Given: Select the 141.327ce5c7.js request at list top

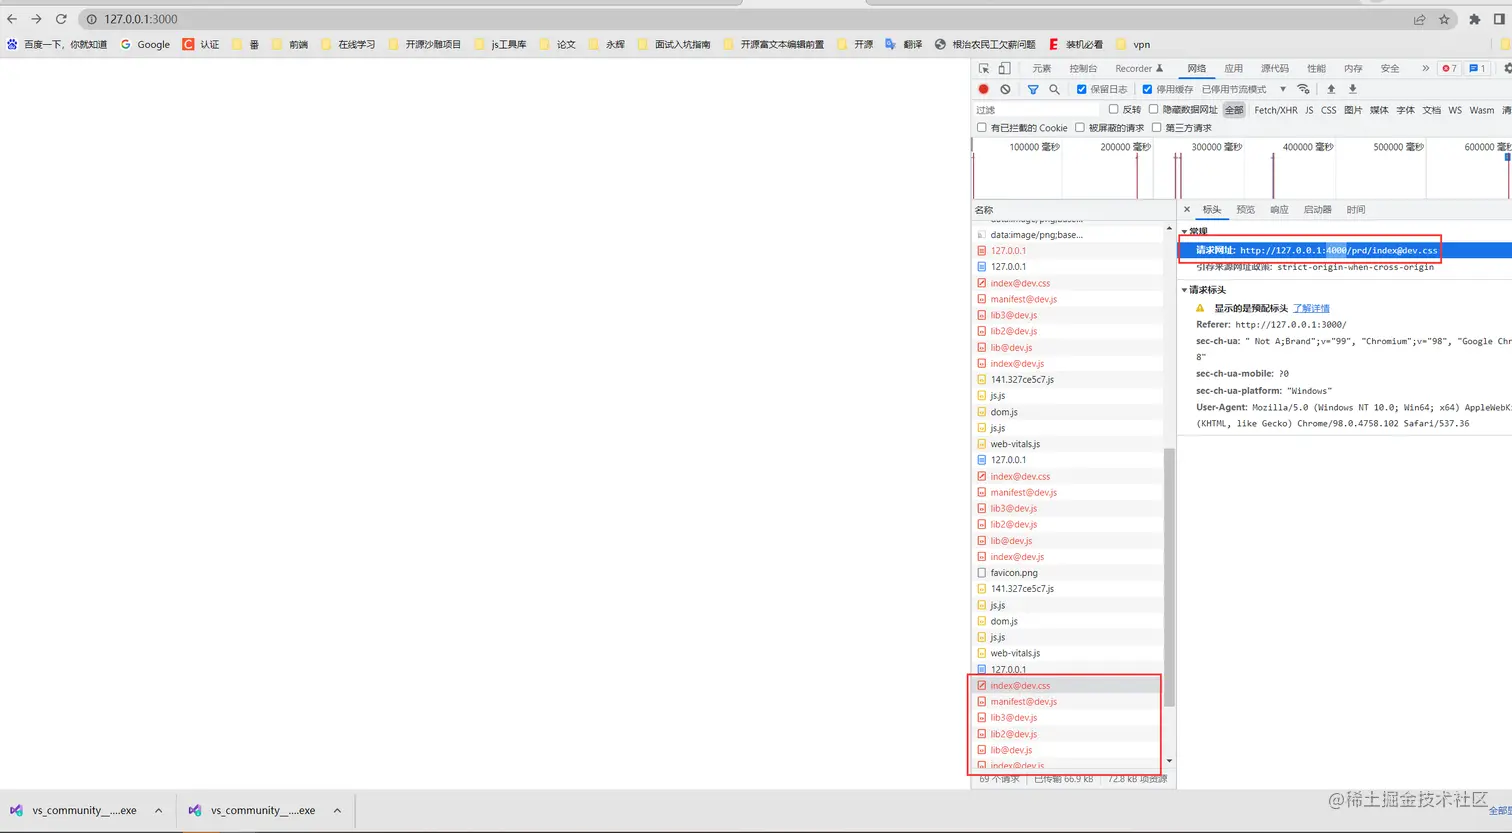Looking at the screenshot, I should tap(1068, 380).
